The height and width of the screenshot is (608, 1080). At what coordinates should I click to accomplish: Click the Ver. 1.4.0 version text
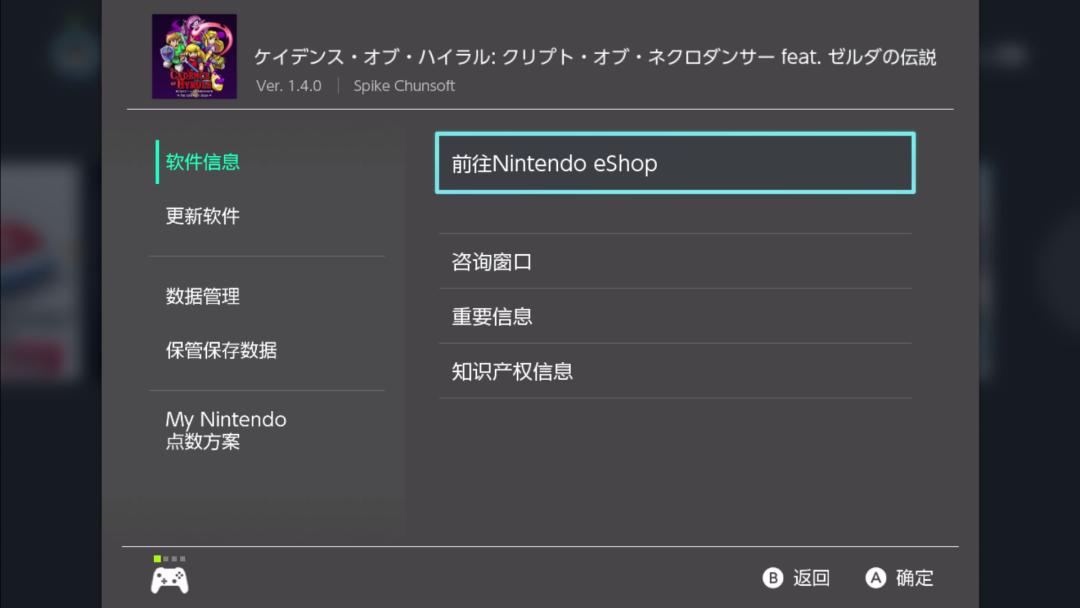[x=289, y=86]
